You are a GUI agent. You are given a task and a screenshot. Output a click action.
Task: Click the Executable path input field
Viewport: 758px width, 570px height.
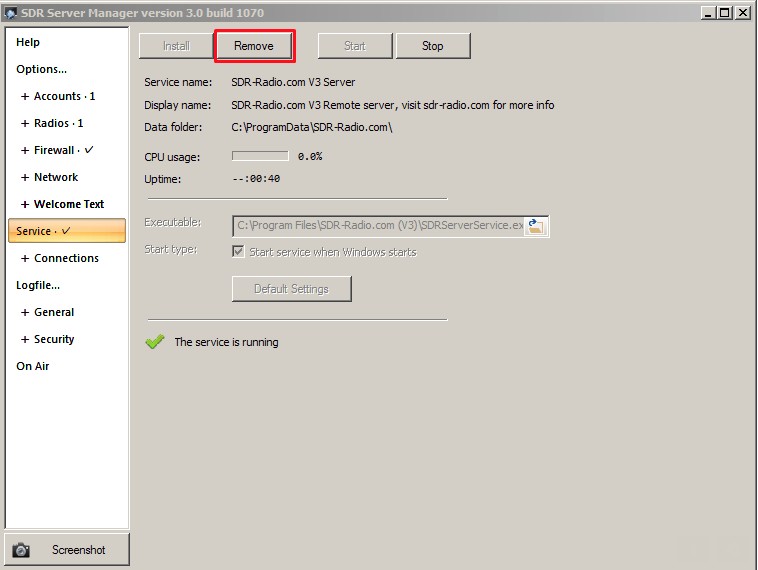click(x=379, y=226)
